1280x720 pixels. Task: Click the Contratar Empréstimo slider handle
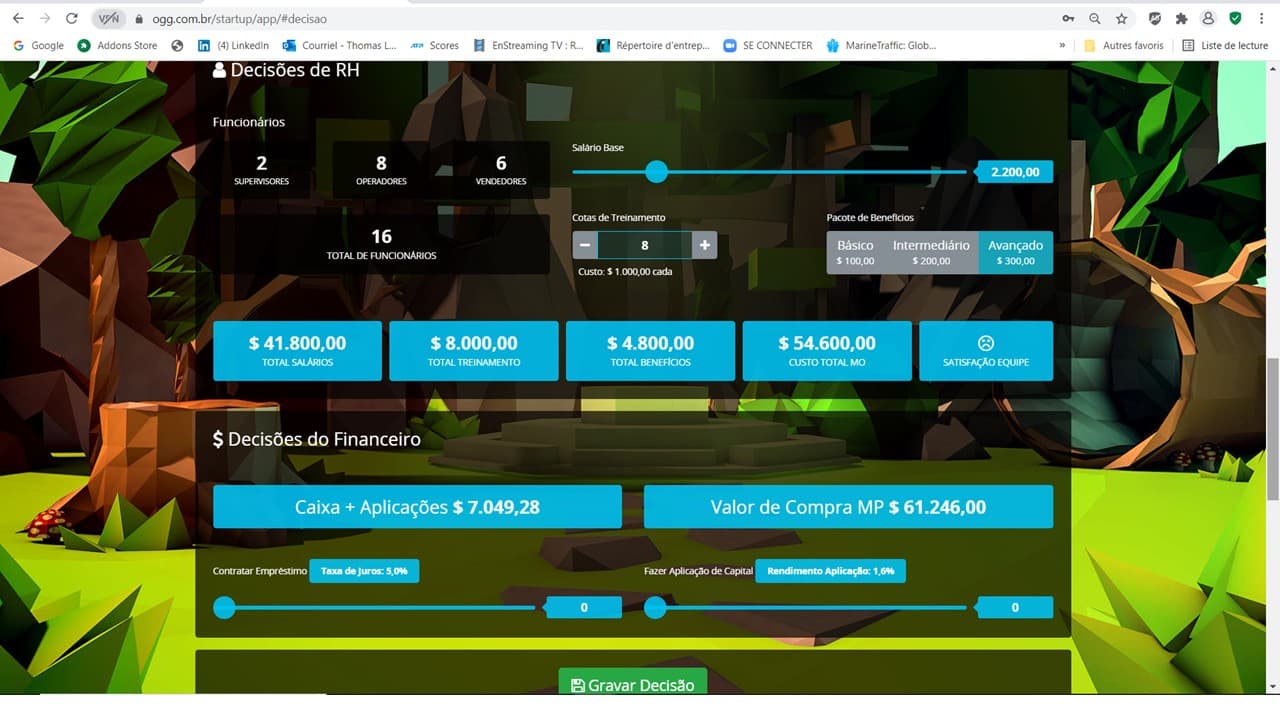tap(225, 607)
